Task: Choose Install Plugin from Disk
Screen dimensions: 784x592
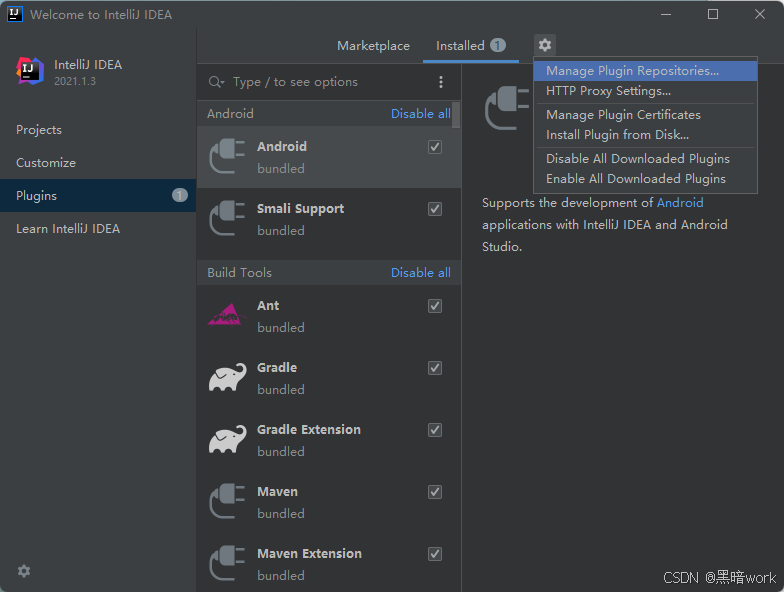Action: 645,135
